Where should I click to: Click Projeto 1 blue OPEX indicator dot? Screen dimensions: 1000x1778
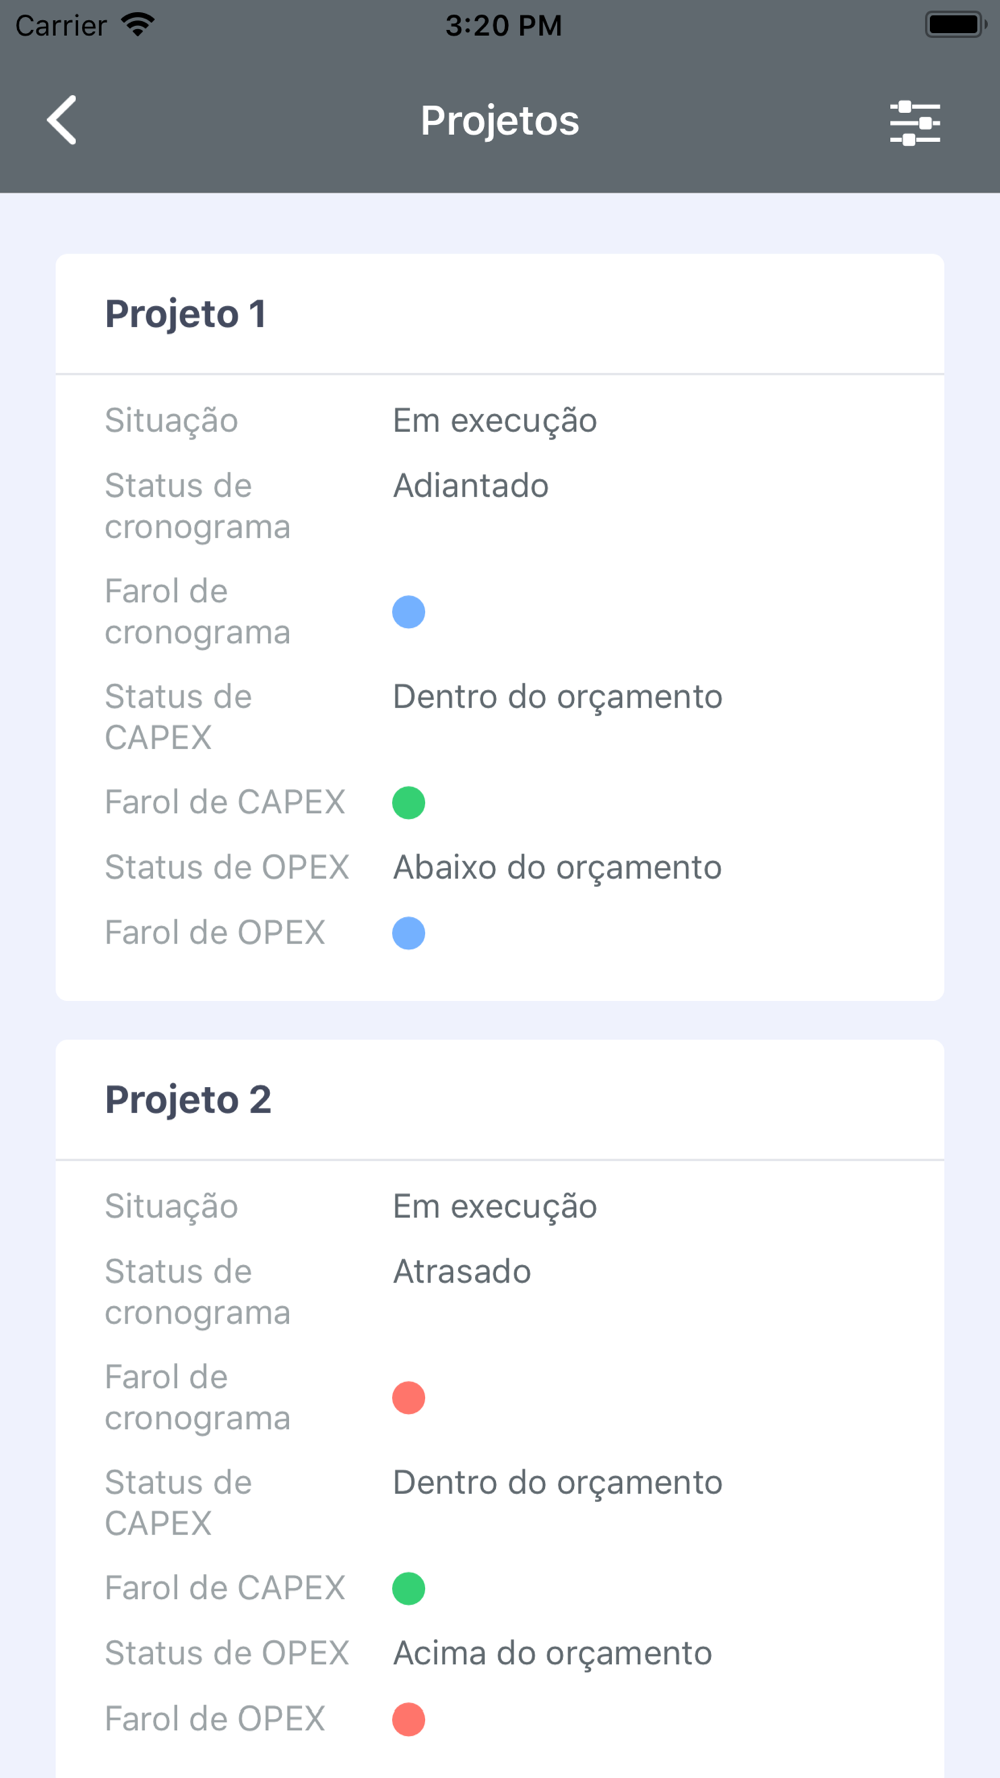[x=408, y=933]
